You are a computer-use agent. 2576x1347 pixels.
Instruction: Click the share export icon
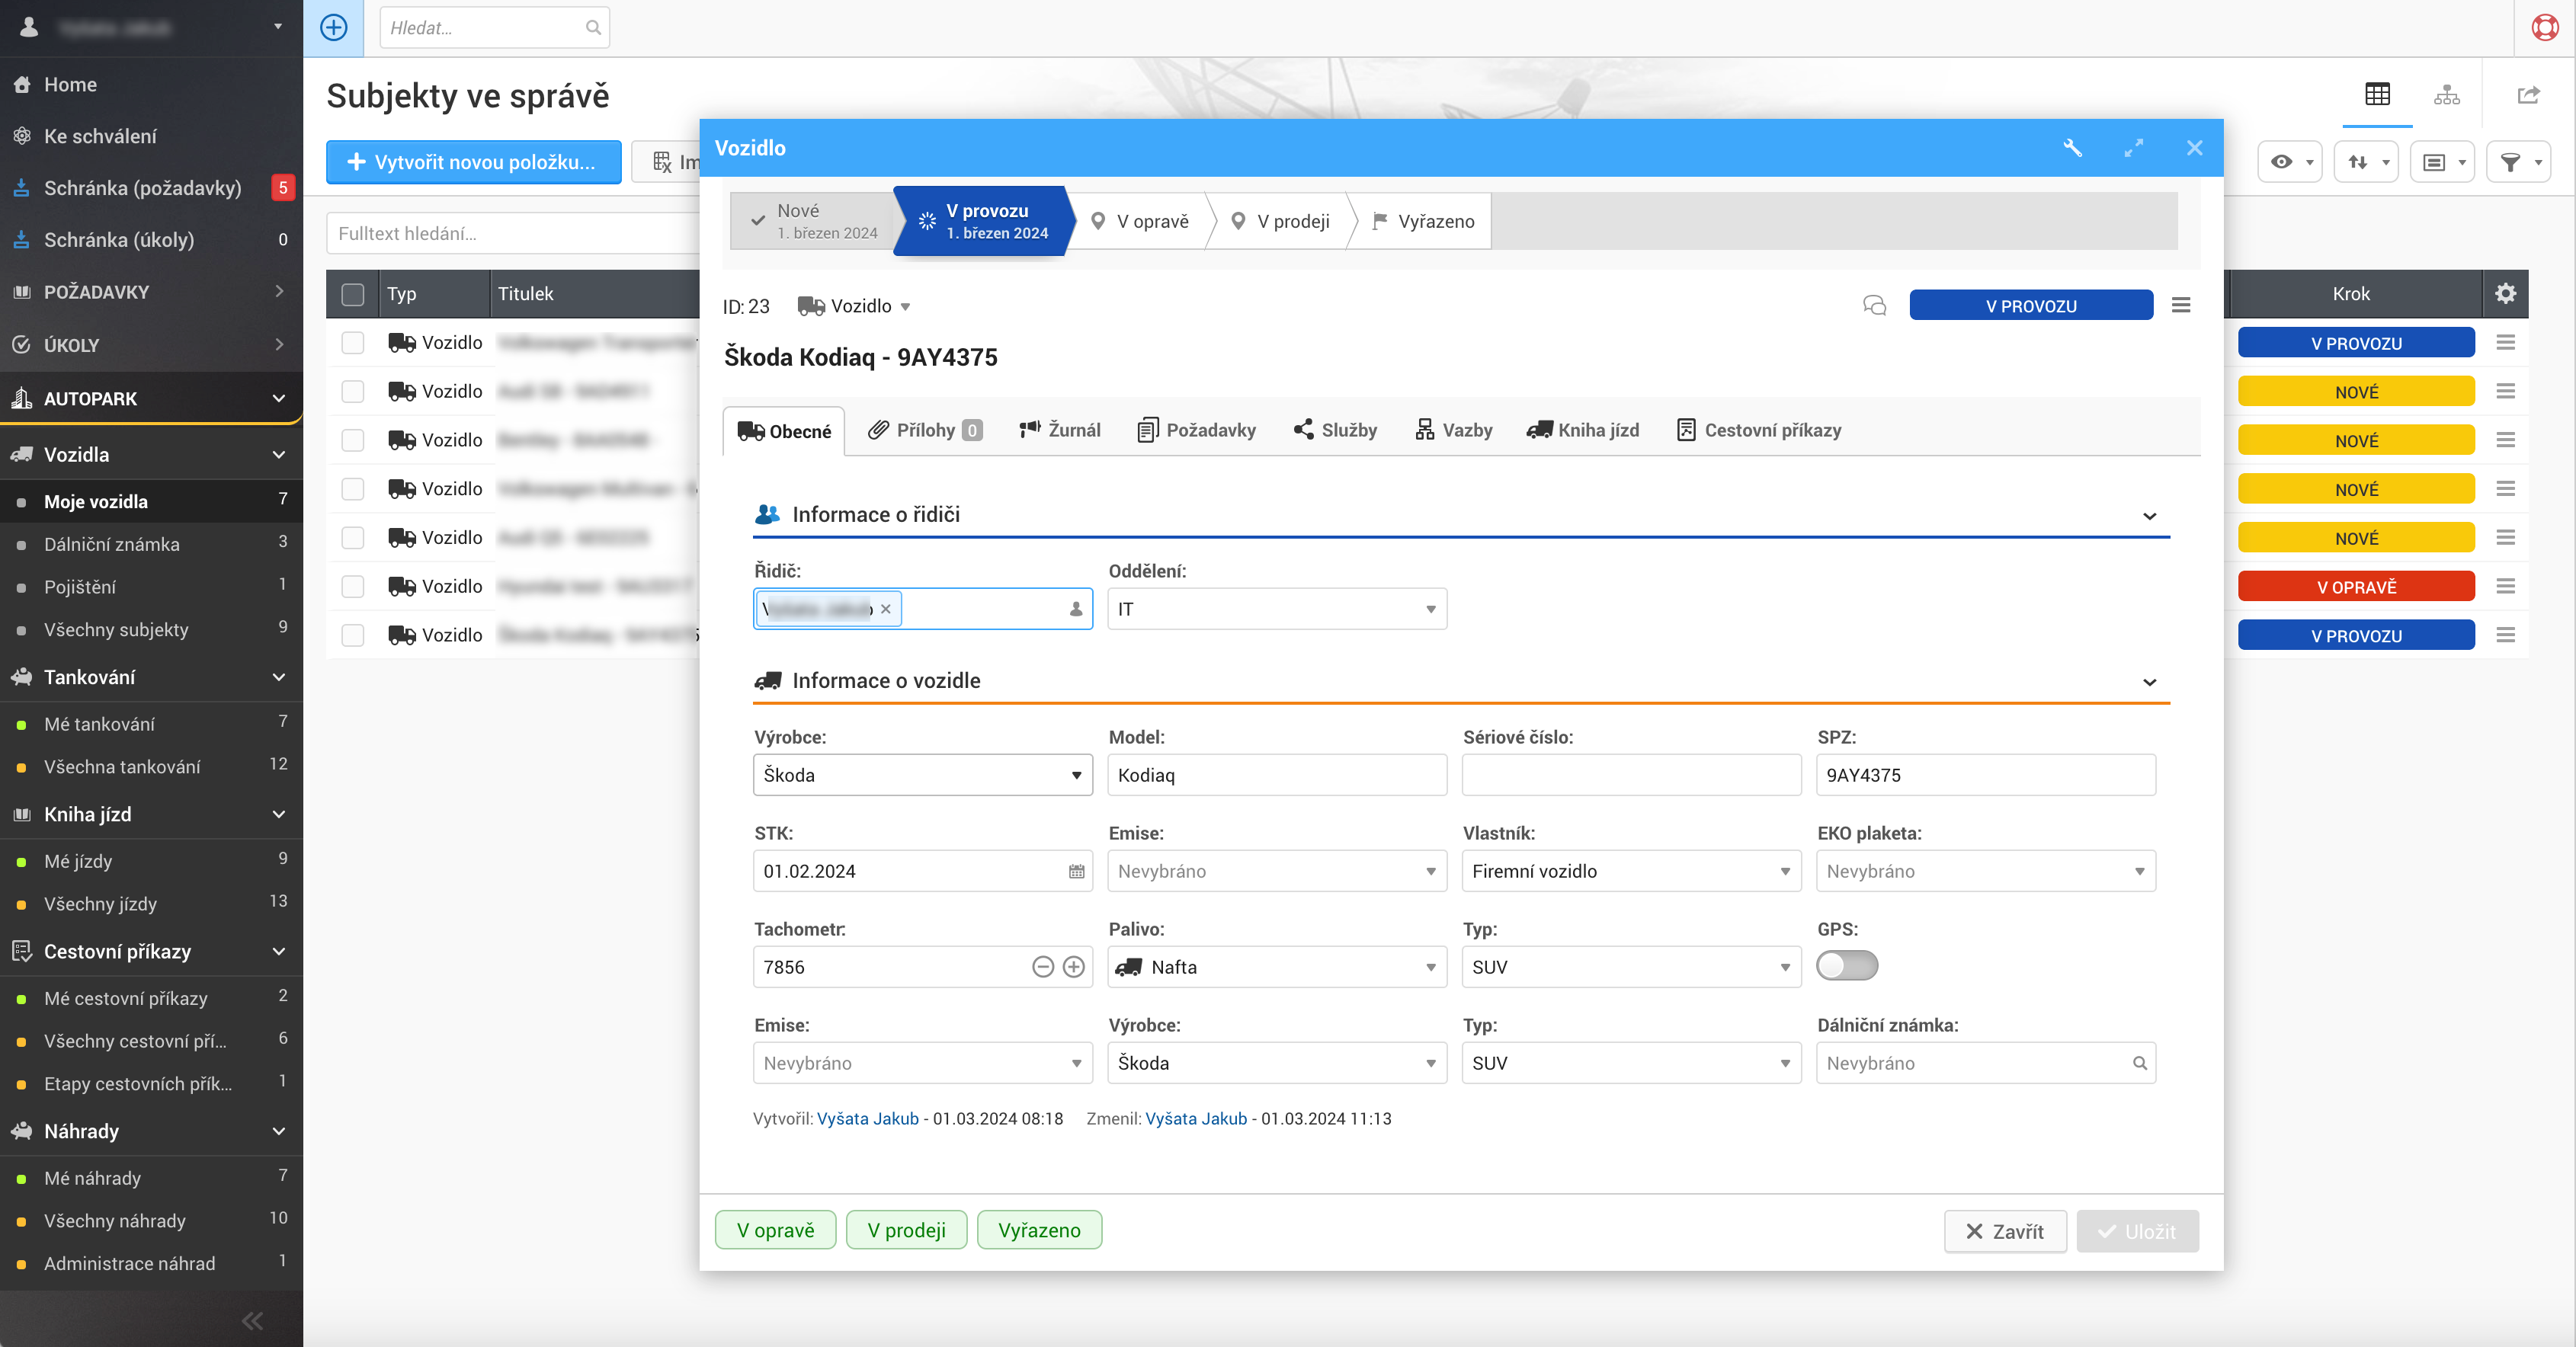click(2528, 95)
